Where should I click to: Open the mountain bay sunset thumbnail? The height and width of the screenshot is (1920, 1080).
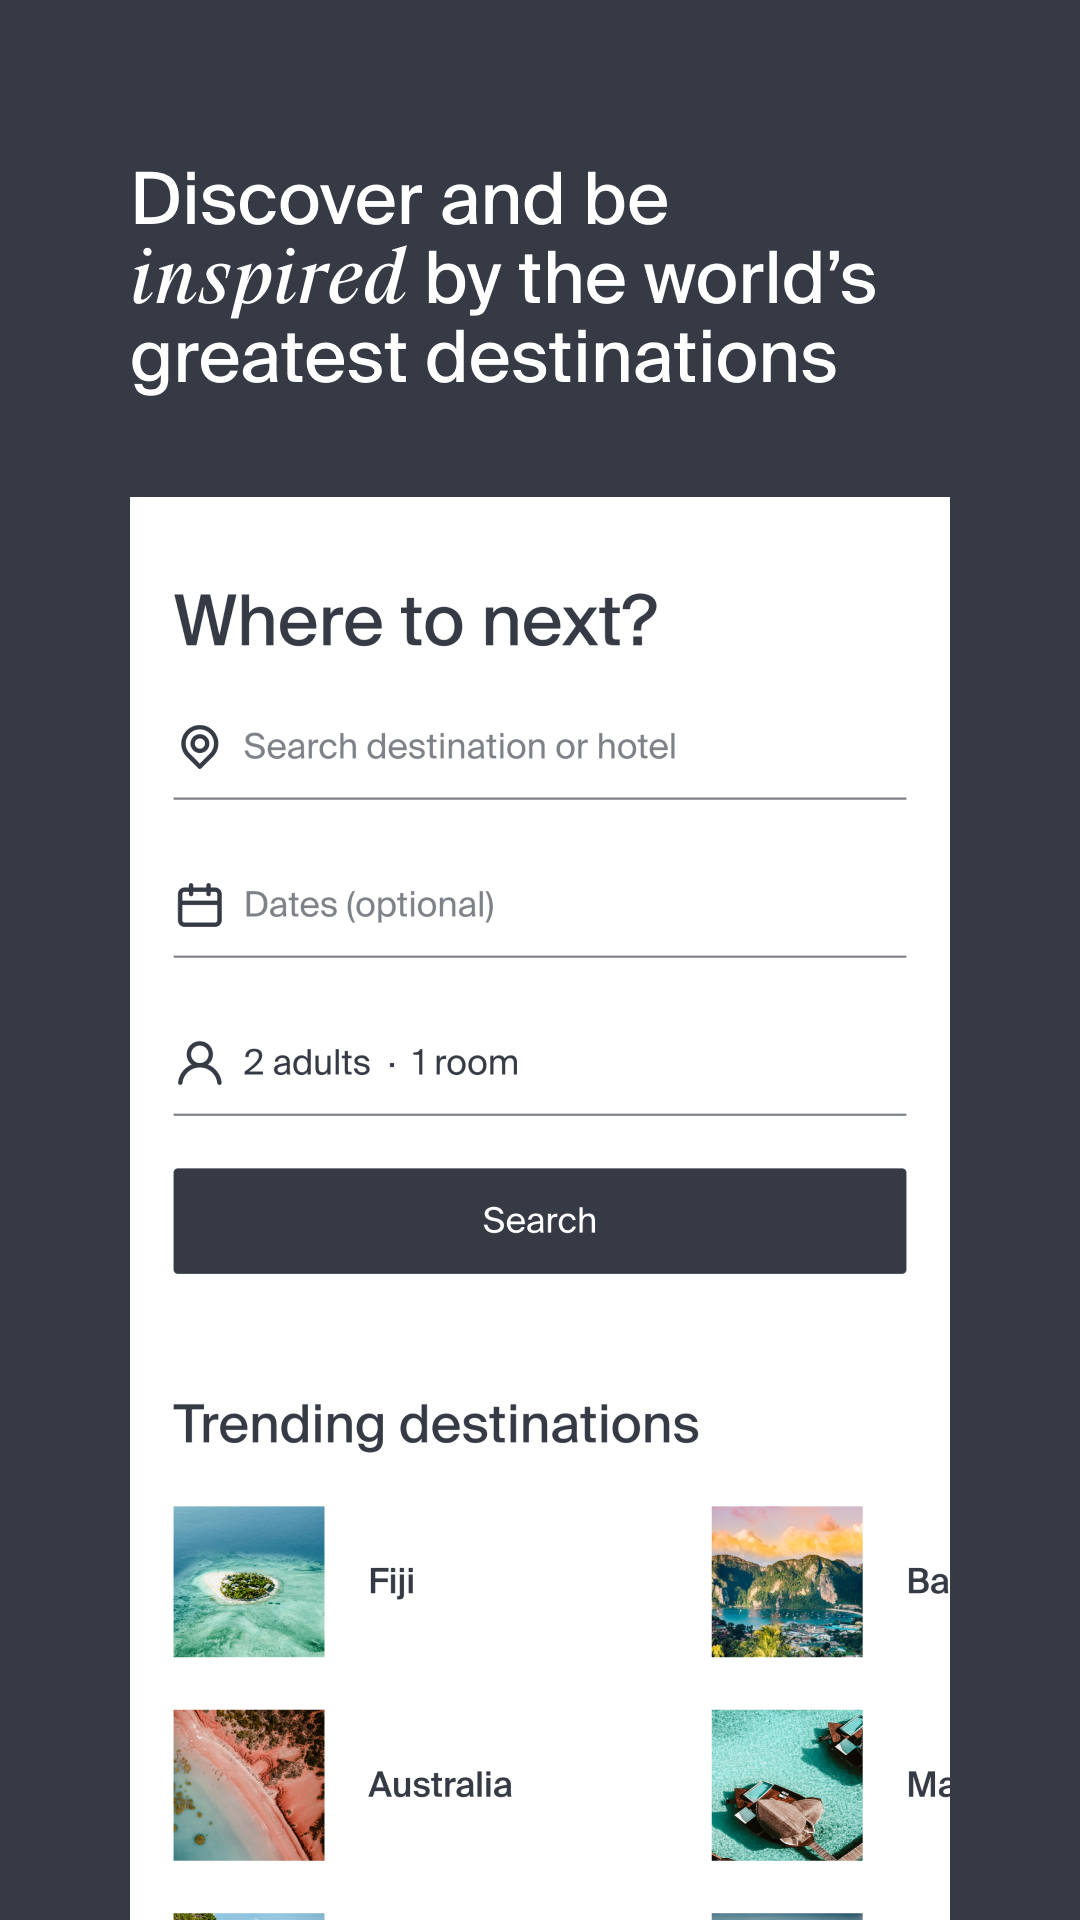(787, 1581)
